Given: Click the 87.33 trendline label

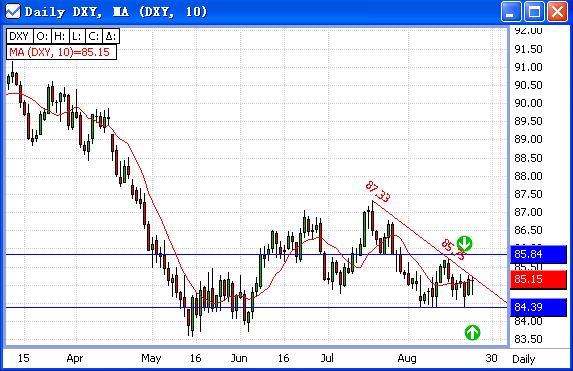Looking at the screenshot, I should (x=377, y=192).
